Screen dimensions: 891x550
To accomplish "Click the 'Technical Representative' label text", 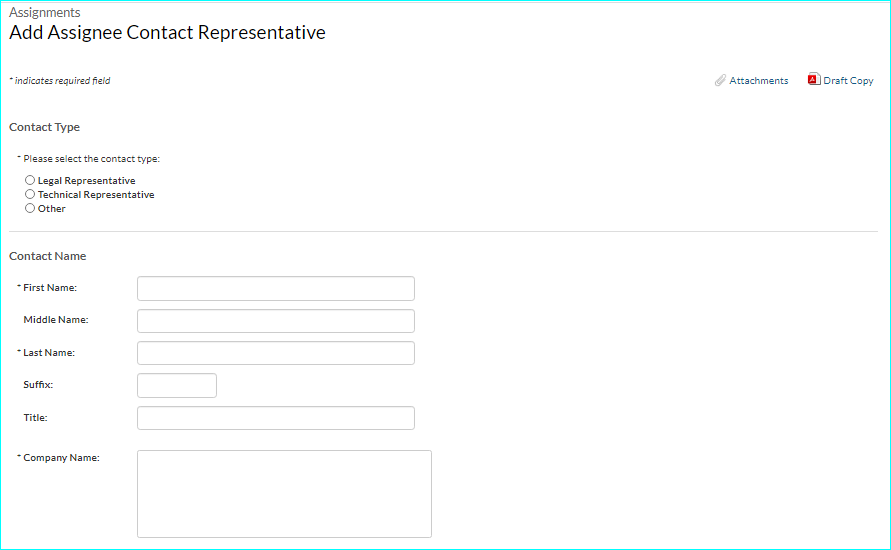I will 96,195.
